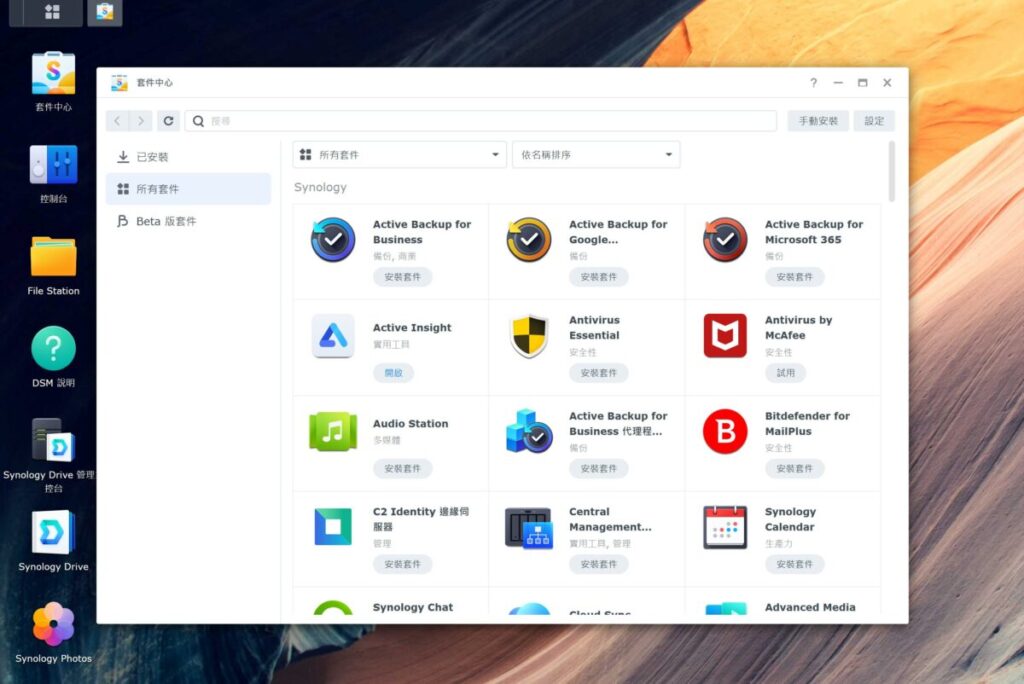Click the 設定 button
Screen dimensions: 1024x684
874,121
